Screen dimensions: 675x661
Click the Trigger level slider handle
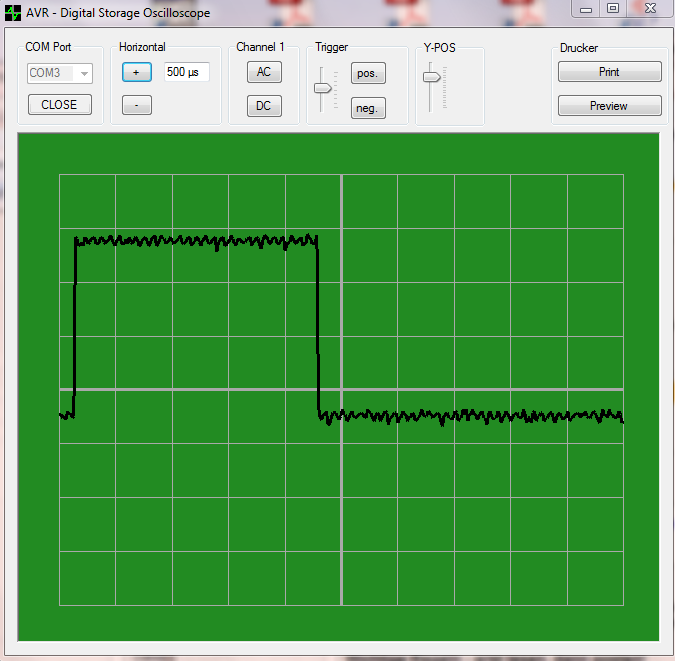click(322, 88)
